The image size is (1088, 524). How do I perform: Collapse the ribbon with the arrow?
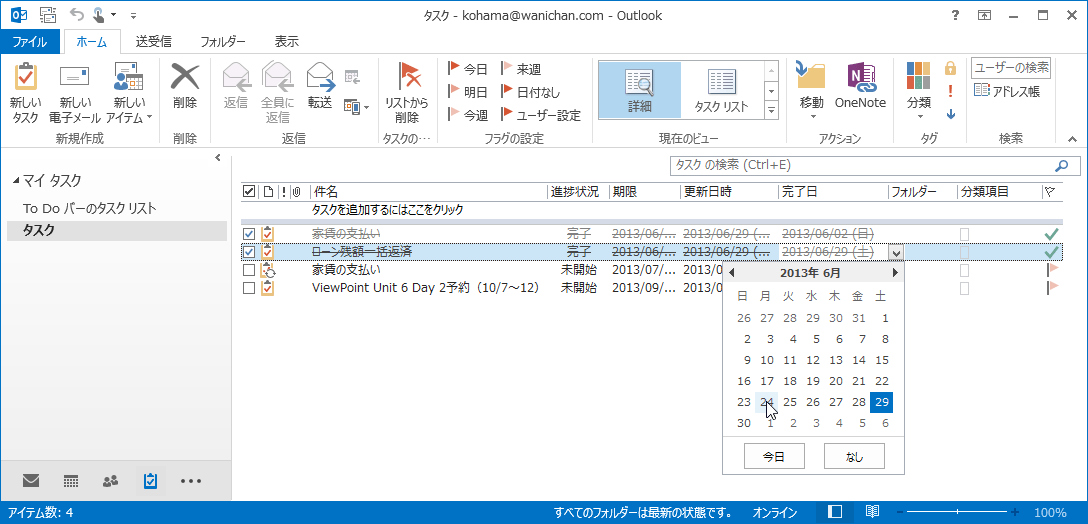point(1073,140)
